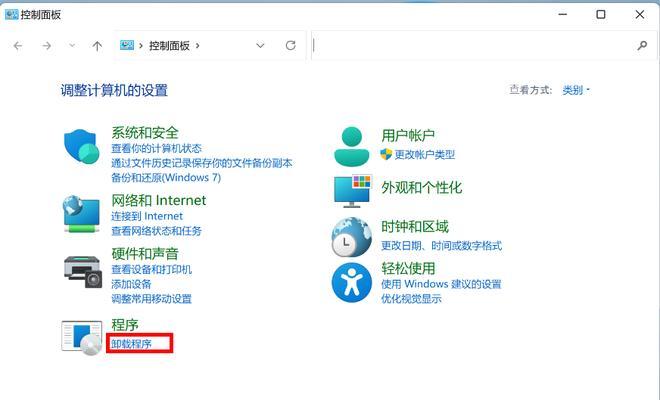This screenshot has height=400, width=660.
Task: Expand the chevron before 控制面板 in breadcrumb
Action: [141, 45]
